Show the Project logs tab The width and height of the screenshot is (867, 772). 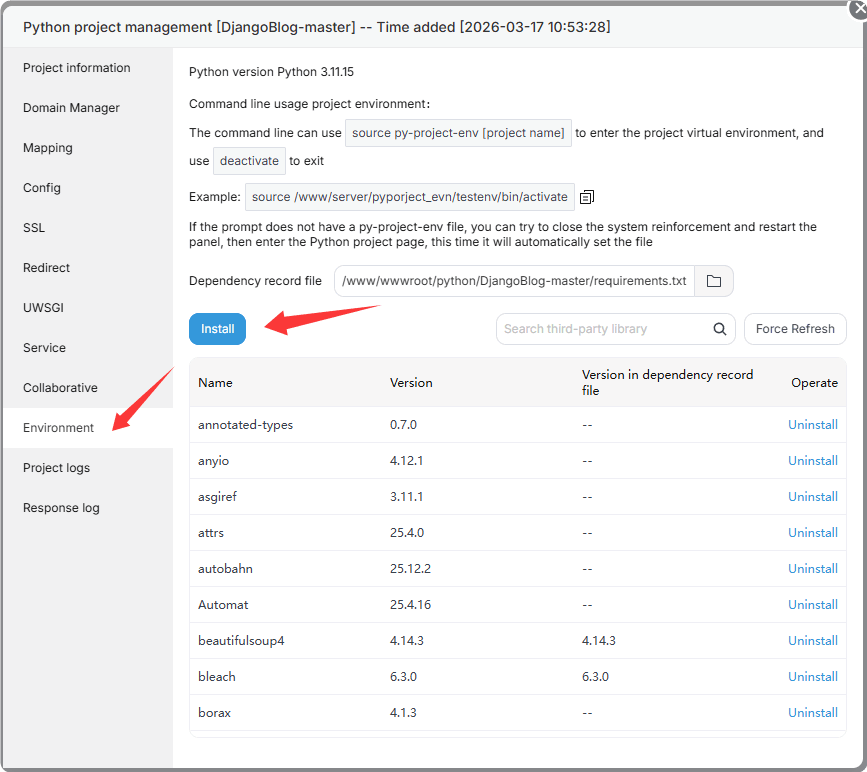tap(56, 468)
